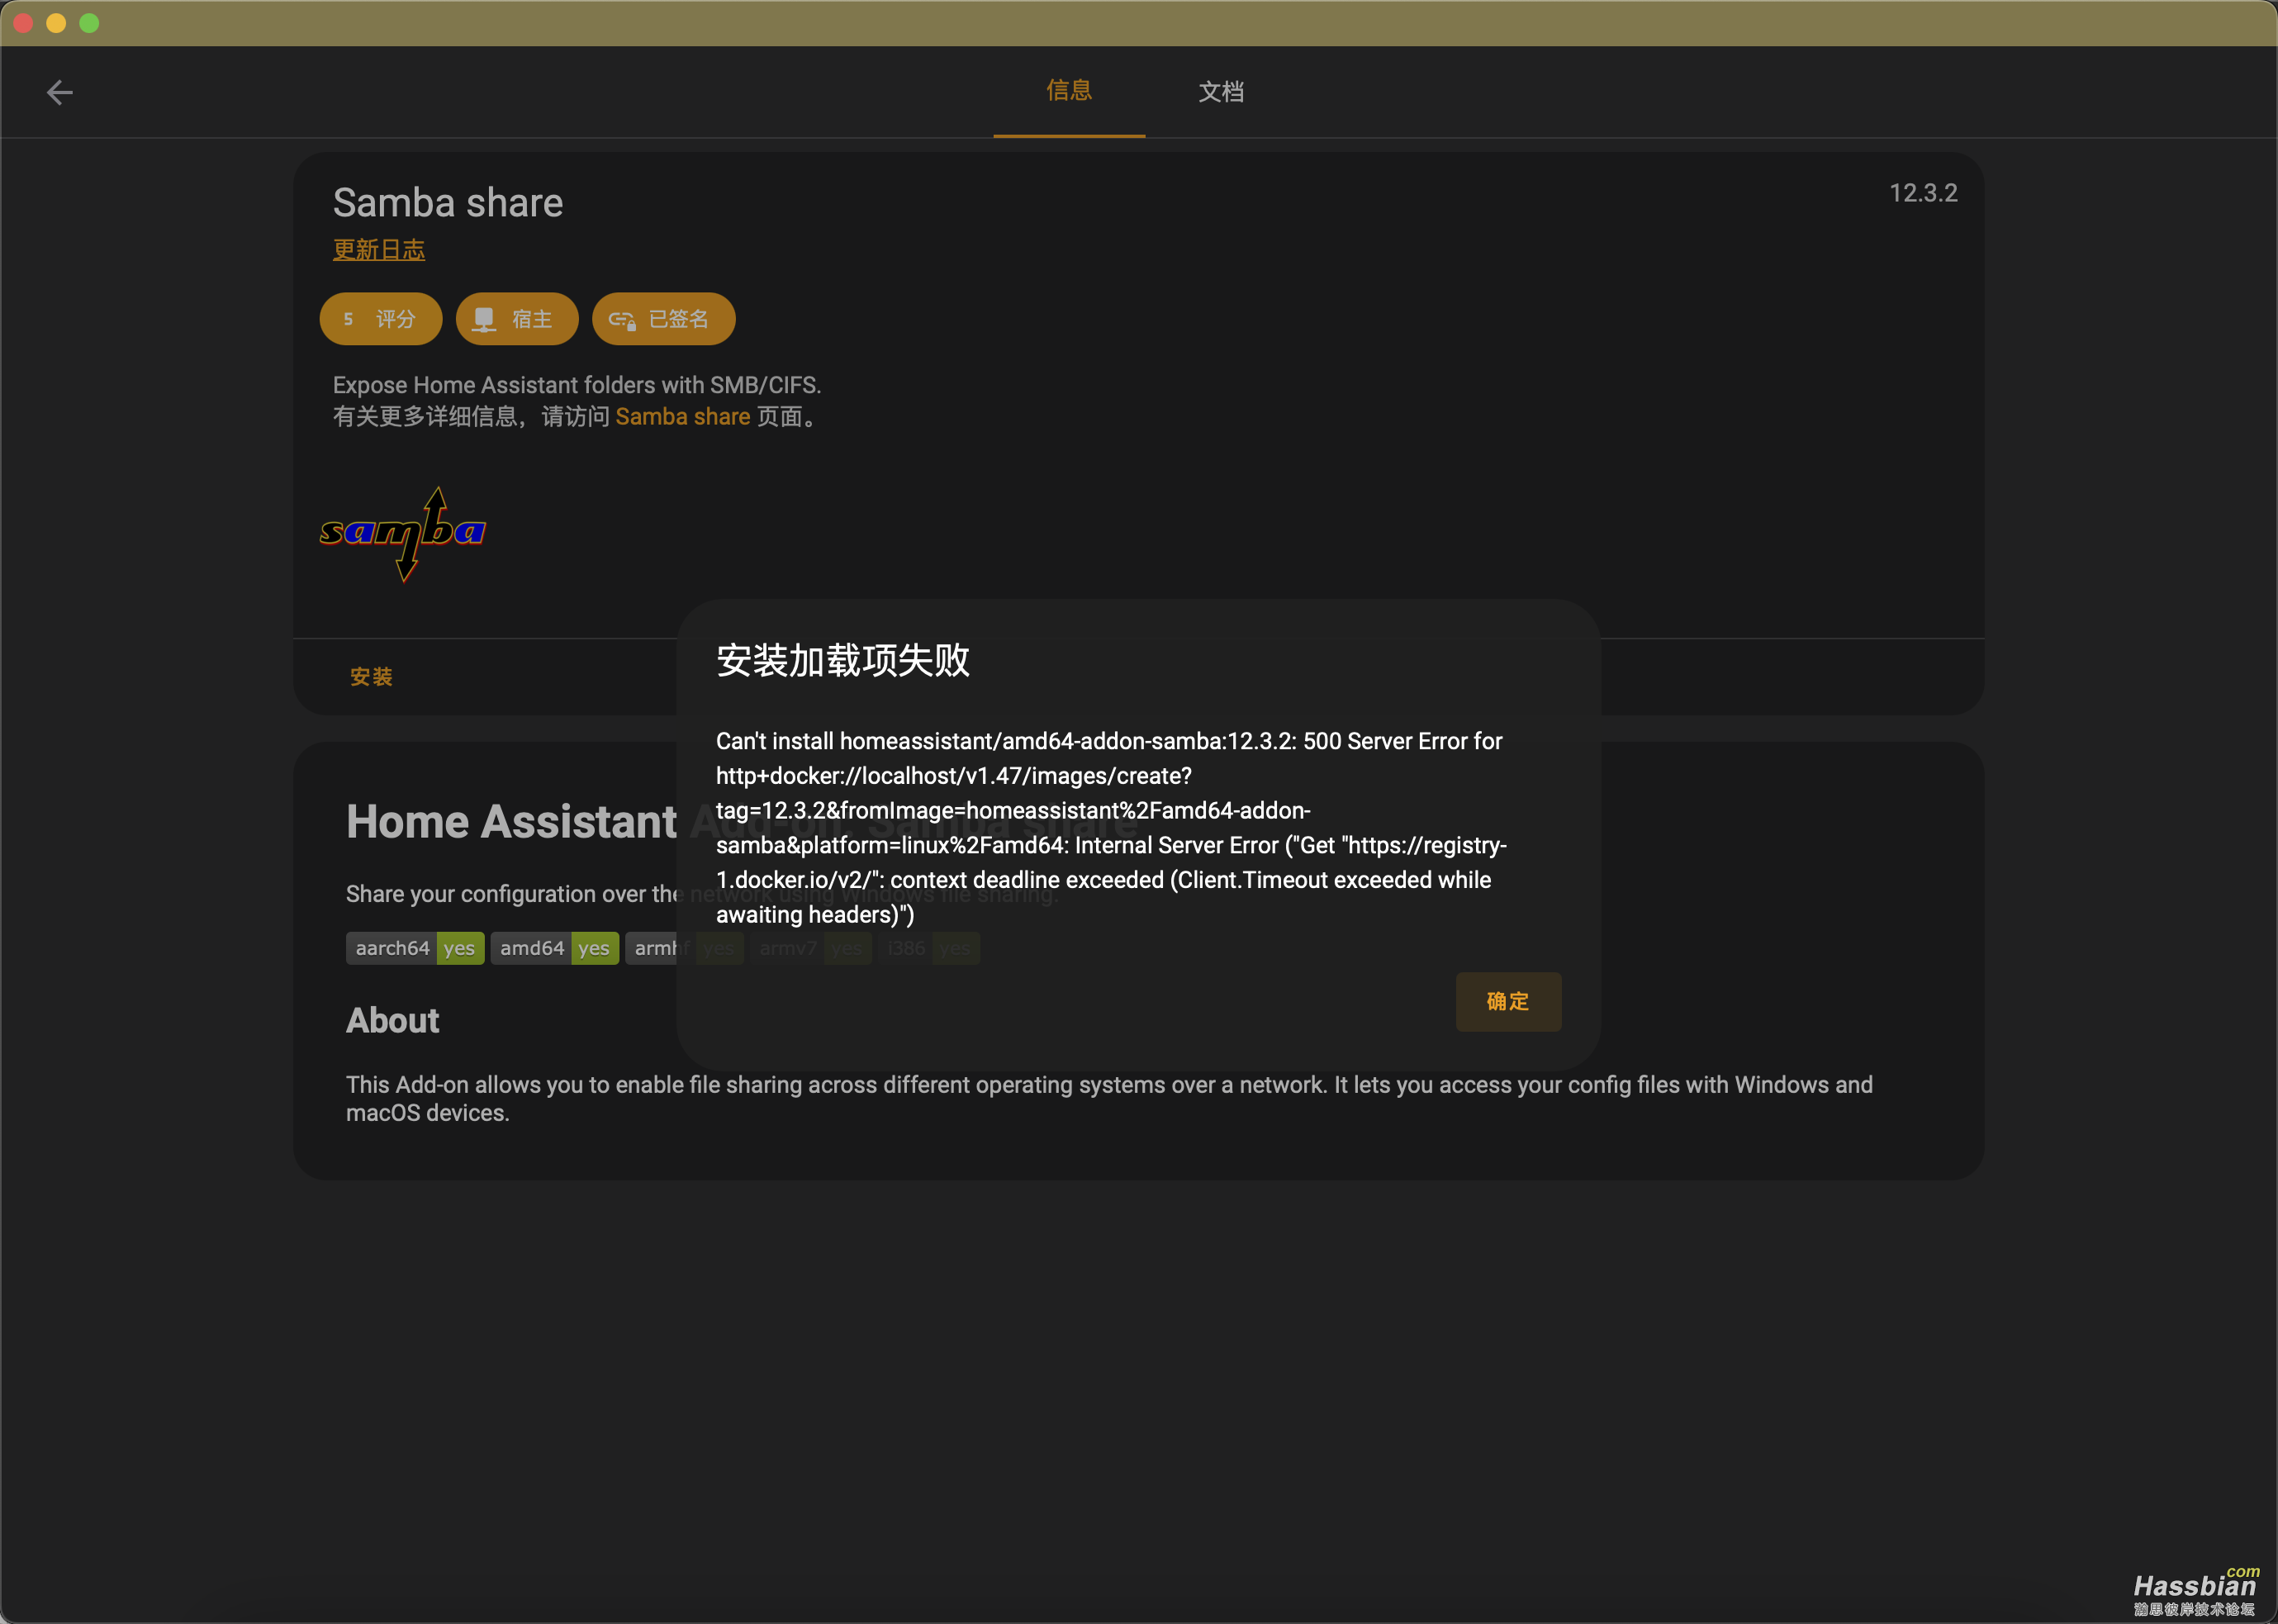This screenshot has height=1624, width=2278.
Task: Click the version number 12.3.2
Action: 1923,193
